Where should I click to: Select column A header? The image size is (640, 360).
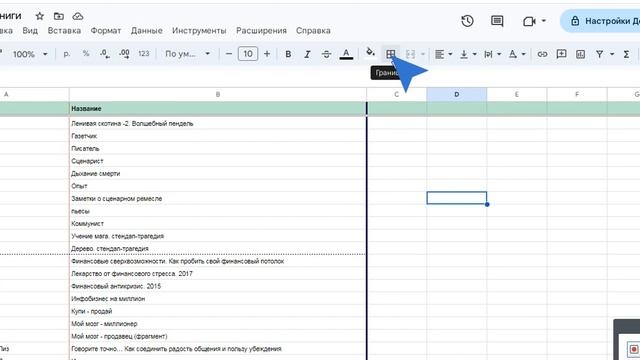point(34,94)
